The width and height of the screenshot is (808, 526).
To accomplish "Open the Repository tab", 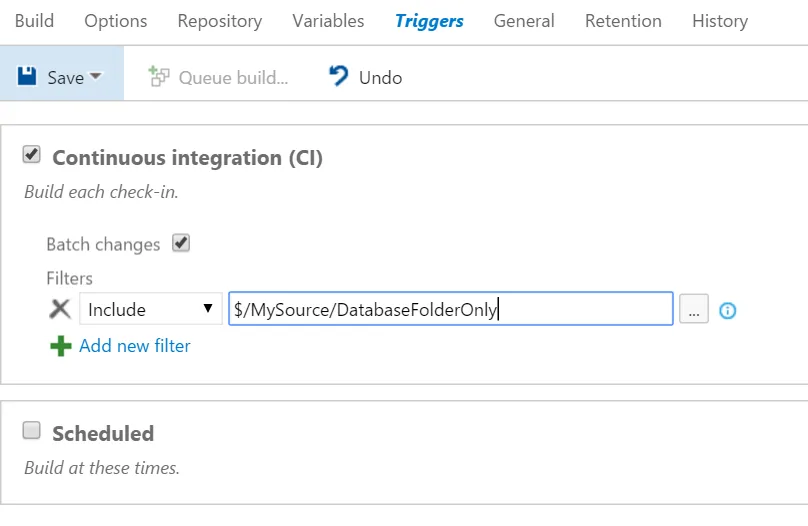I will pos(219,20).
